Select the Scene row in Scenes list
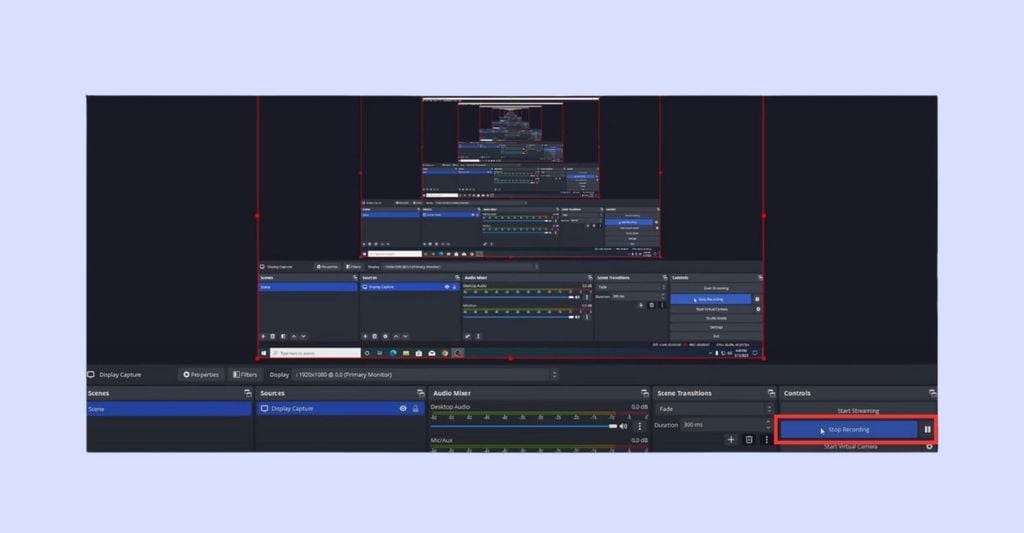This screenshot has height=533, width=1024. click(169, 409)
